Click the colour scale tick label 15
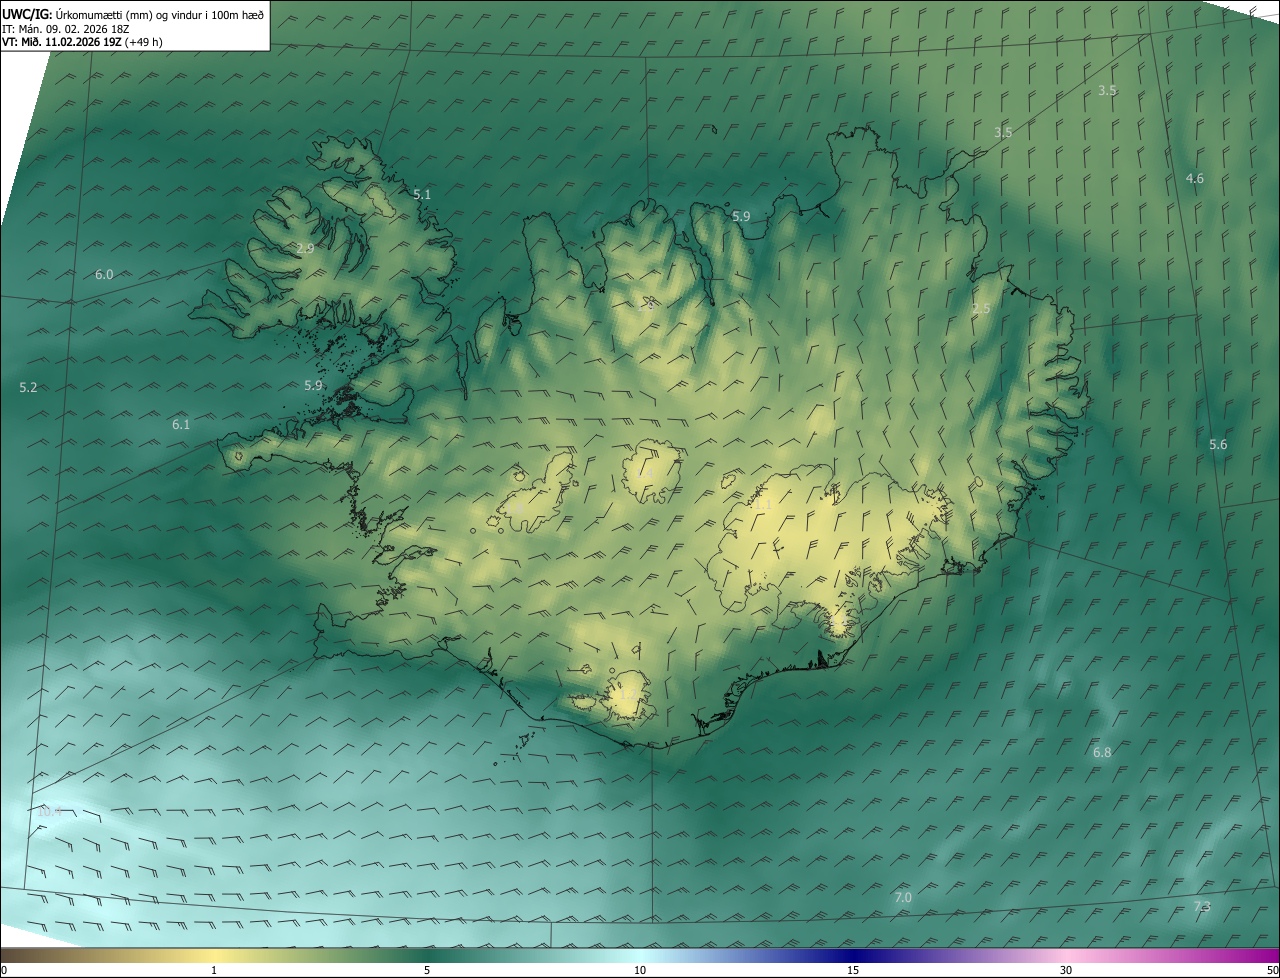This screenshot has height=978, width=1280. click(853, 970)
